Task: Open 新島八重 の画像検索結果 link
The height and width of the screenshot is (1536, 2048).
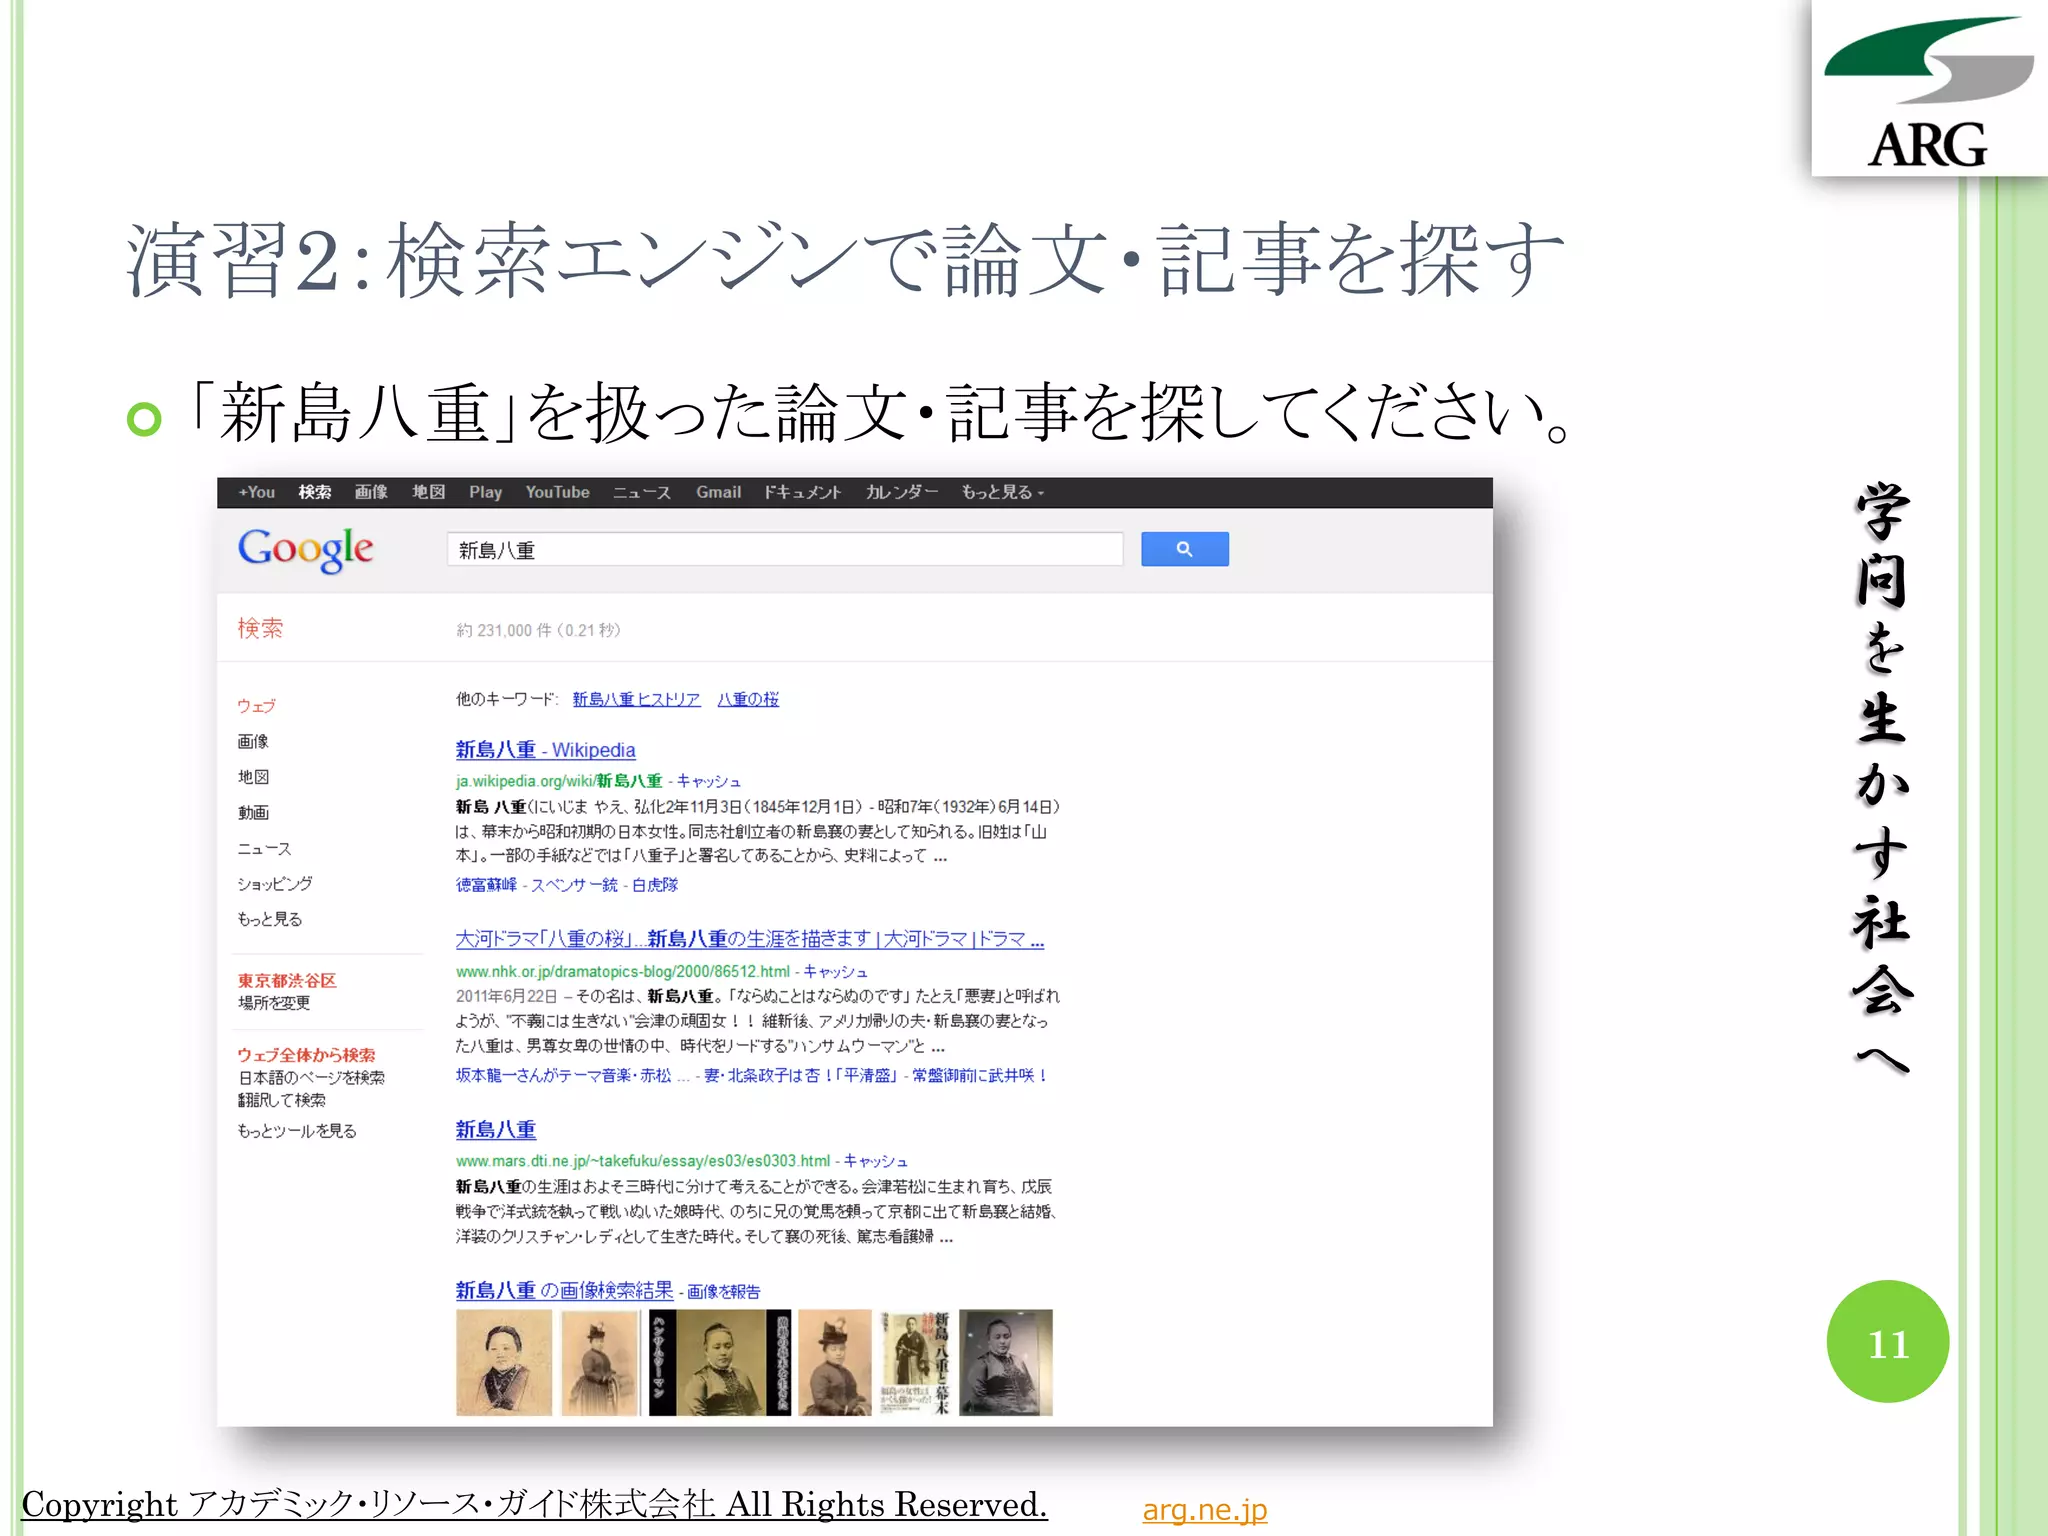Action: (x=564, y=1291)
